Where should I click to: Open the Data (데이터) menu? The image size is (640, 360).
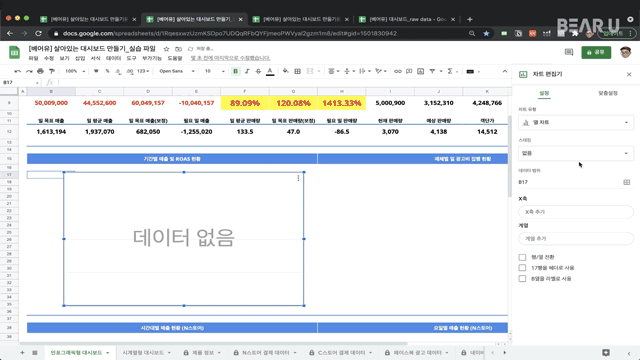click(x=113, y=58)
